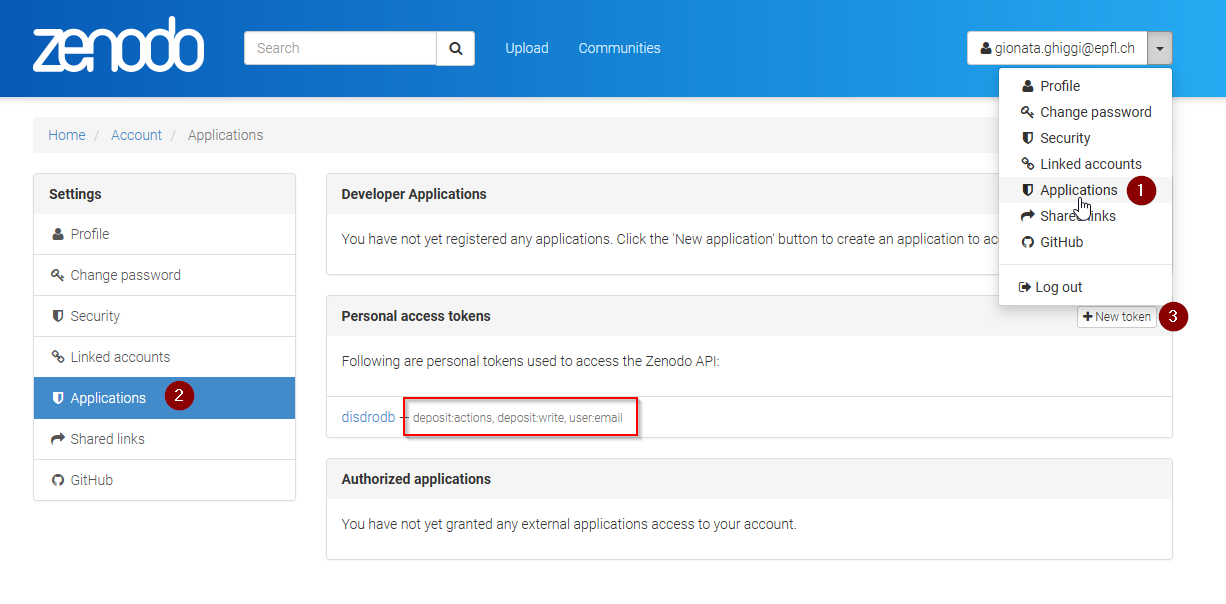Image resolution: width=1226 pixels, height=604 pixels.
Task: Open the disdrodb token link
Action: tap(368, 417)
